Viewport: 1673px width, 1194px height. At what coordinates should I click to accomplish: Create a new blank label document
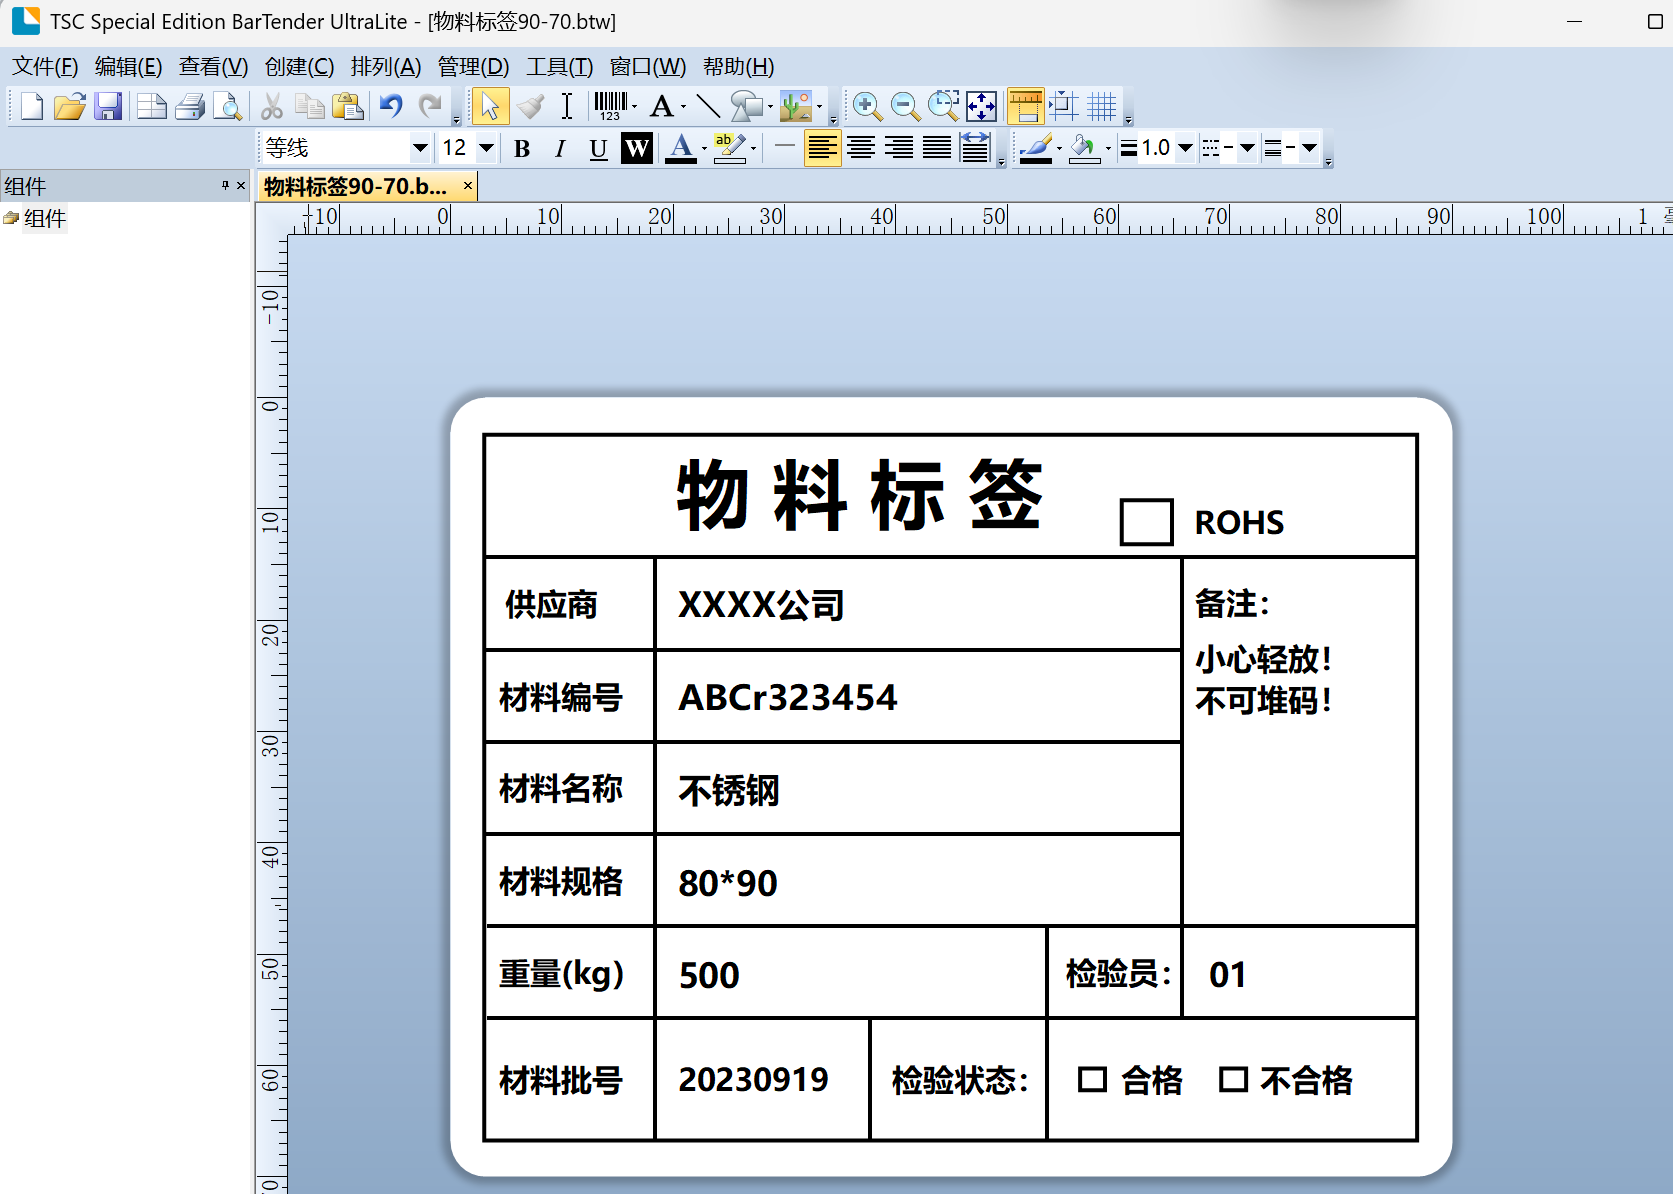[31, 106]
